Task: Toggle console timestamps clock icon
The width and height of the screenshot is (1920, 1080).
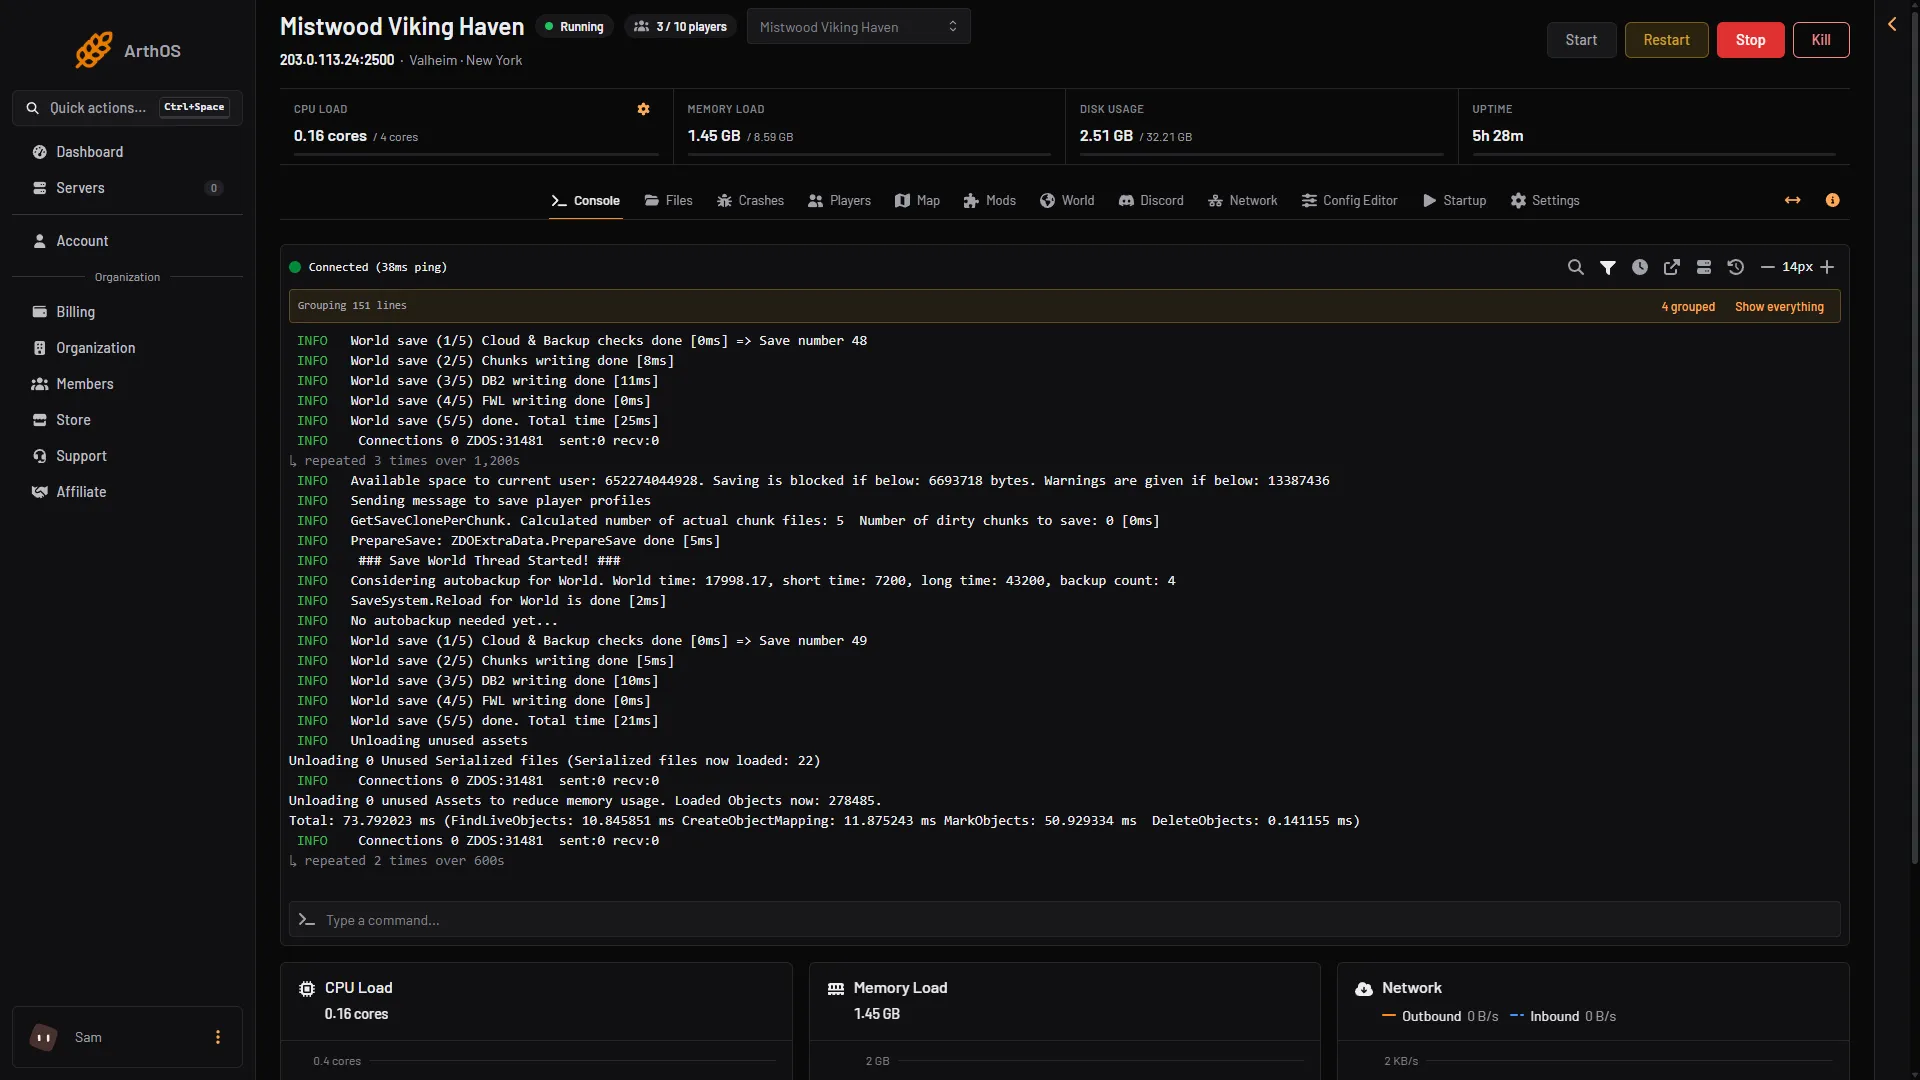Action: pos(1640,267)
